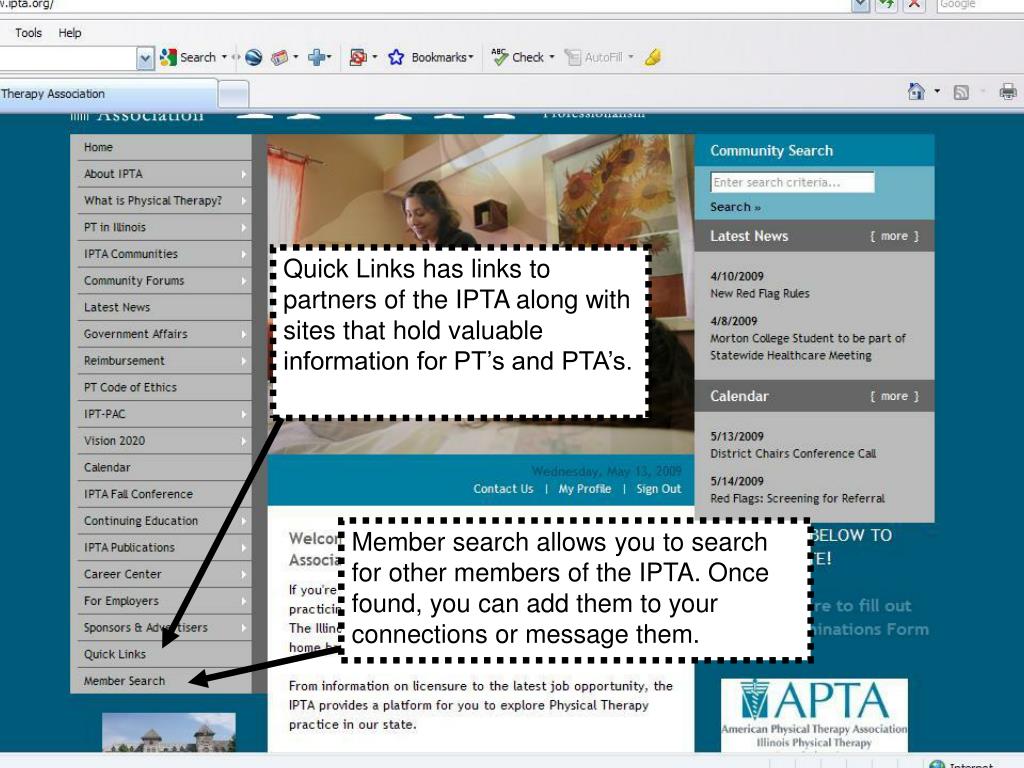Click the browser Google search box

point(980,5)
